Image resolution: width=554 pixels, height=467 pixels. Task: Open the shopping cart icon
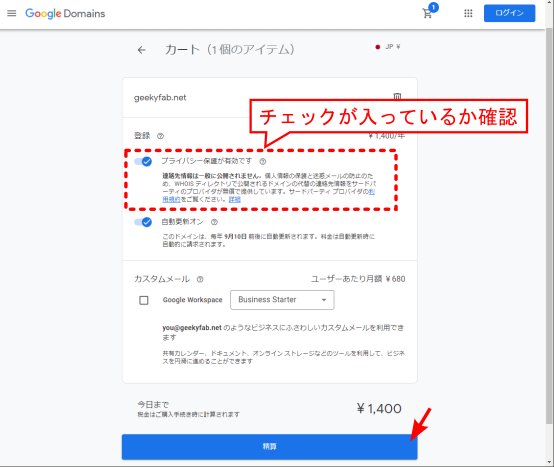pyautogui.click(x=428, y=13)
